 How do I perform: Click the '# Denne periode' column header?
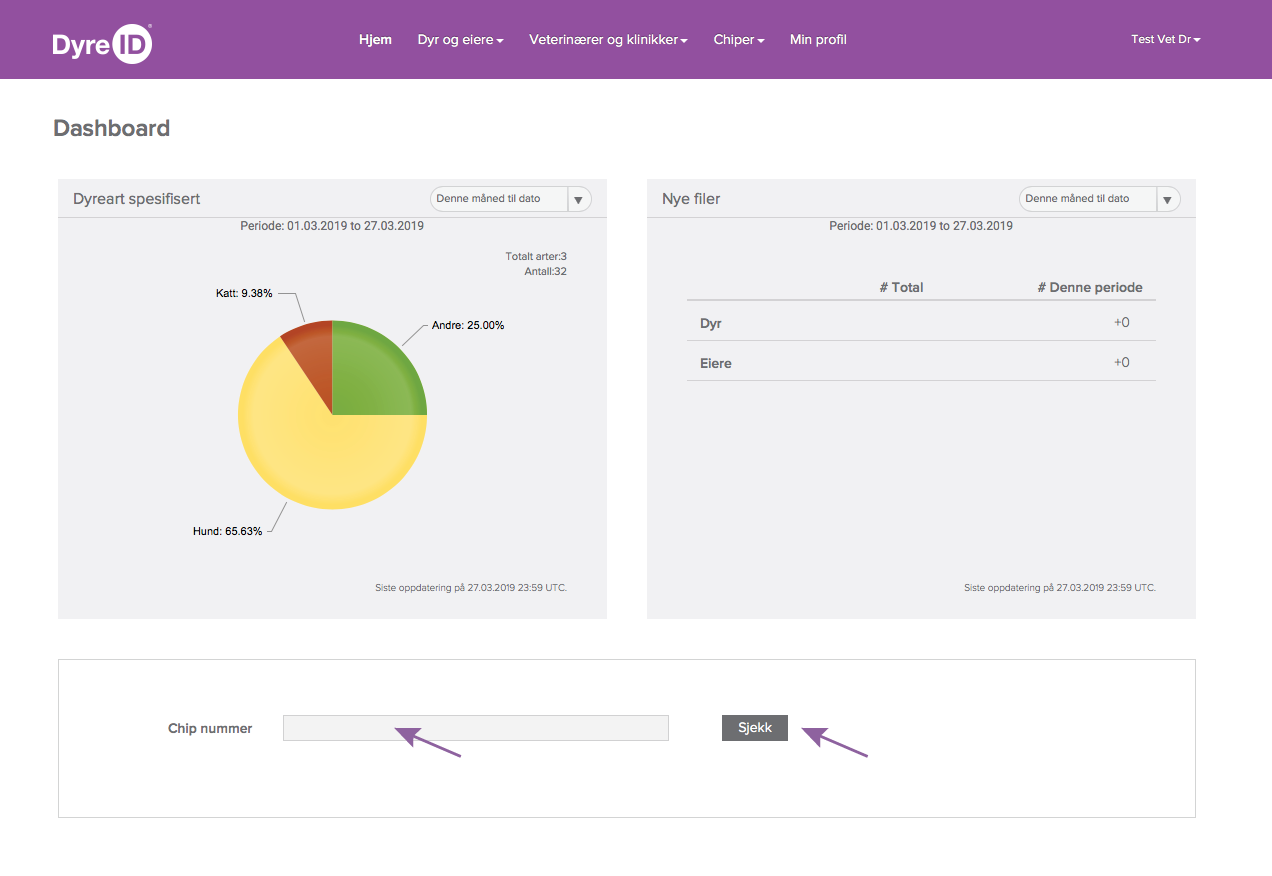click(x=1089, y=287)
